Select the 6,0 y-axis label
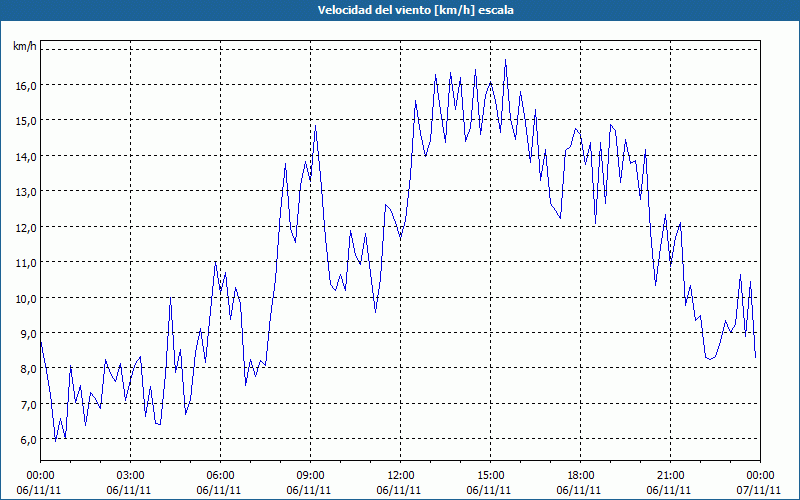Screen dimensions: 800x500 [28, 440]
